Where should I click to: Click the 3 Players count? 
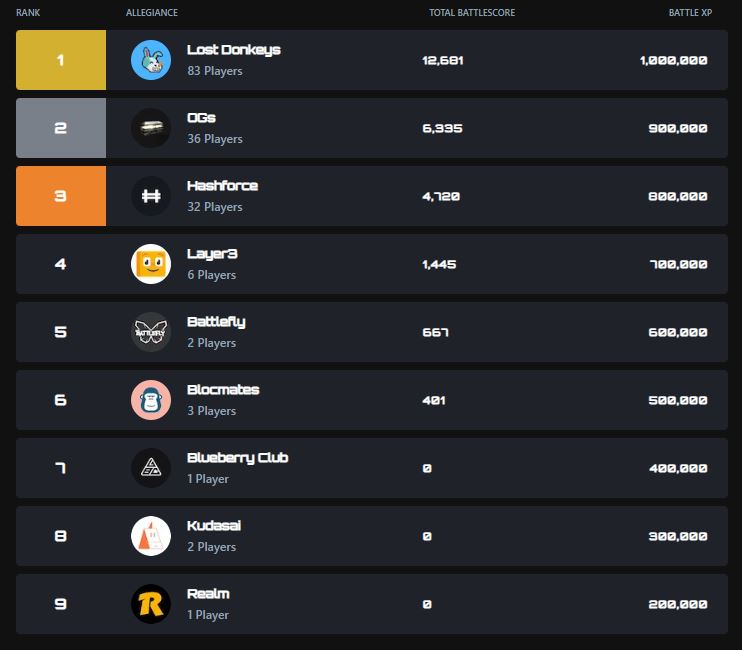tap(212, 411)
